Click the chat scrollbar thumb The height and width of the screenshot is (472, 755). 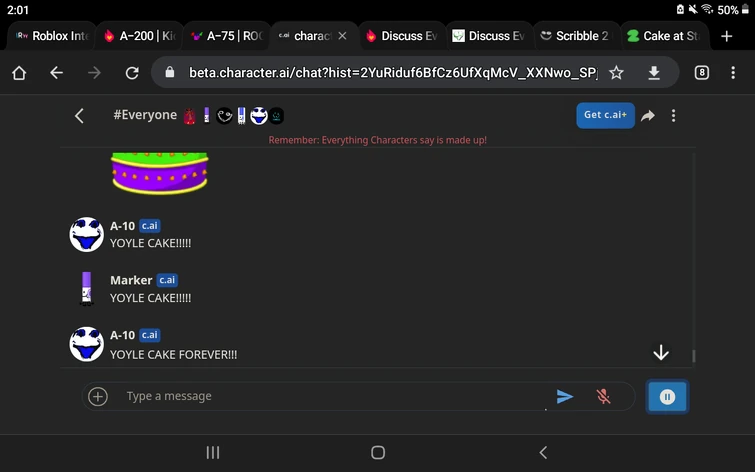point(693,356)
